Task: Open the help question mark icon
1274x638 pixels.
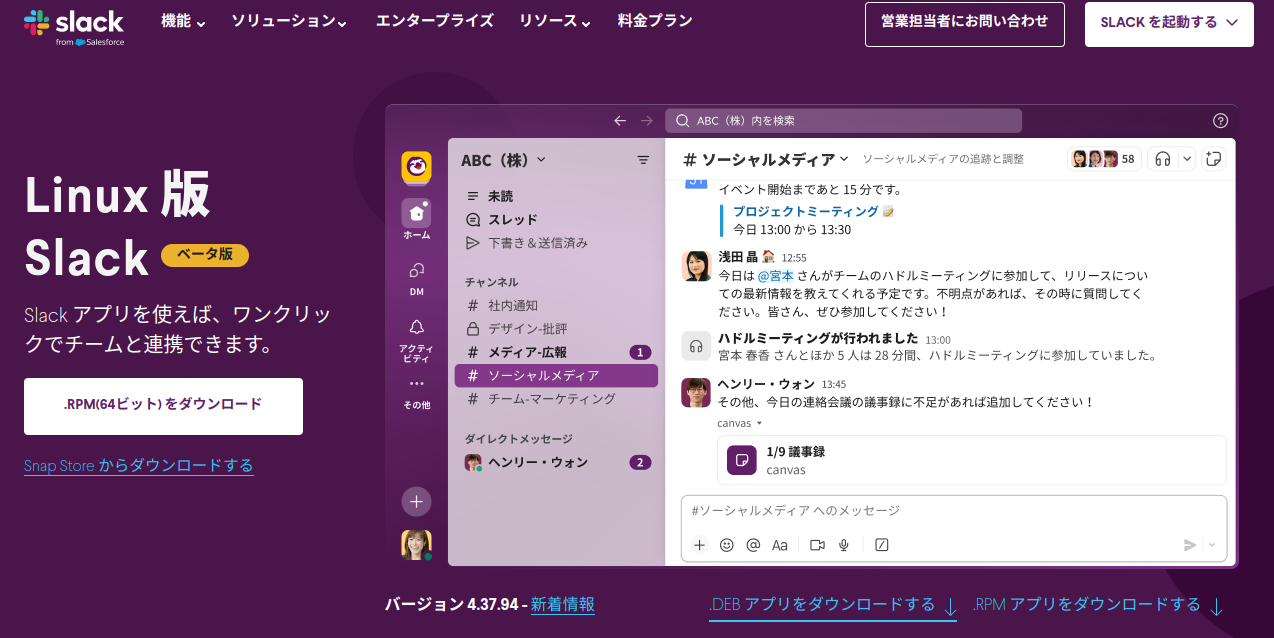Action: 1220,121
